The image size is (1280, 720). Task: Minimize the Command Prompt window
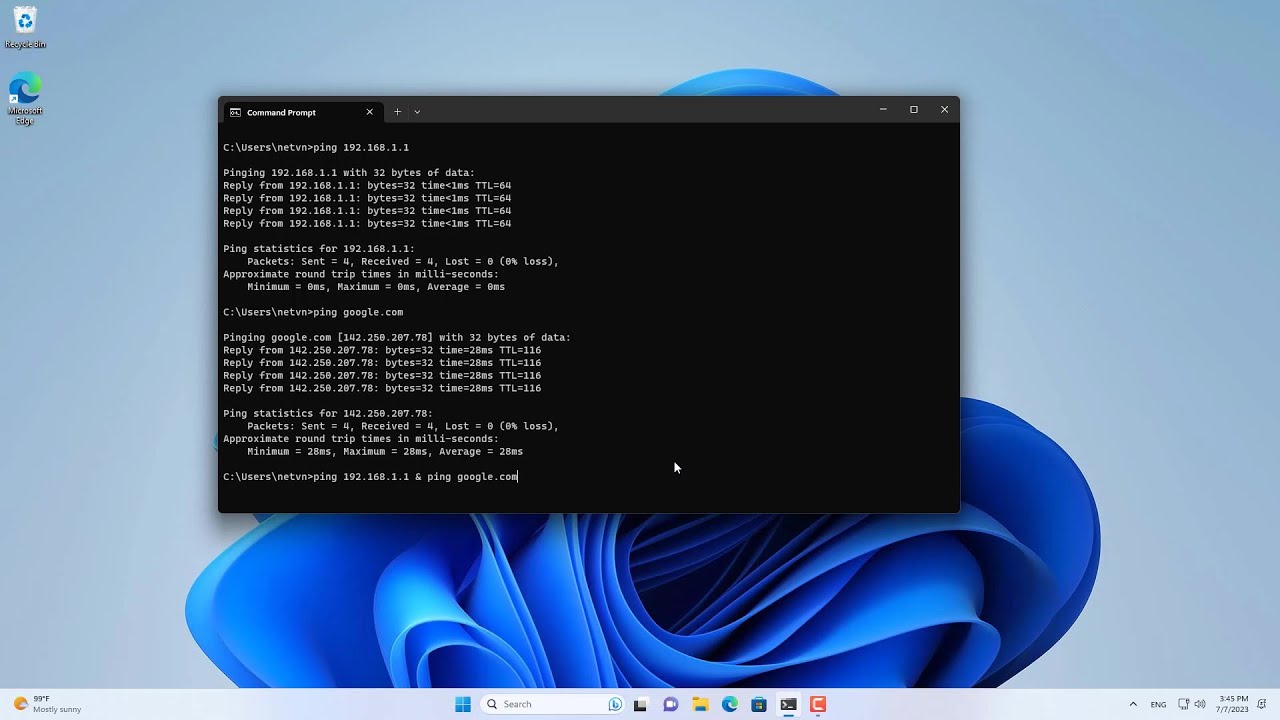point(883,110)
